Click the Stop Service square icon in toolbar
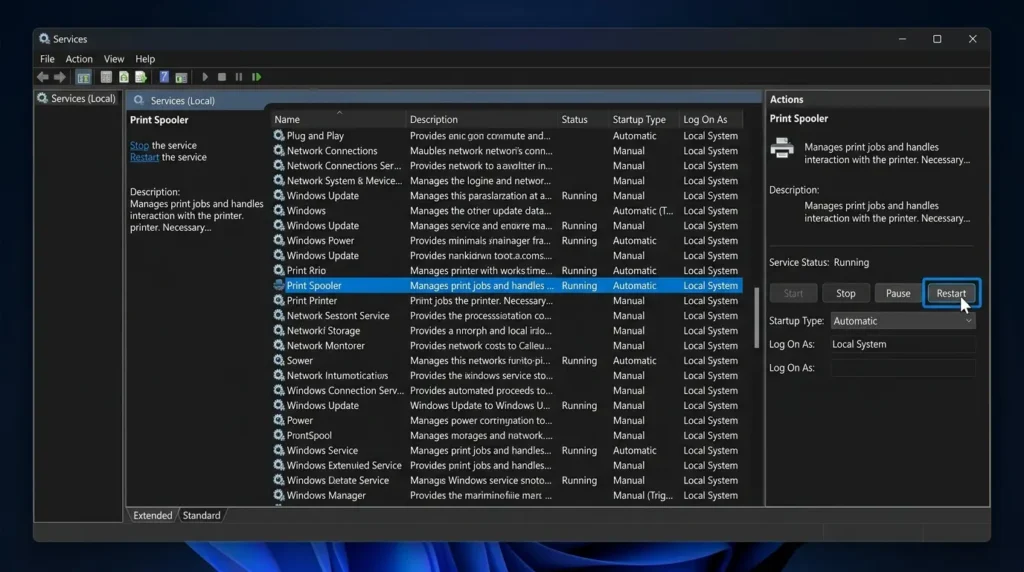This screenshot has height=572, width=1024. coord(222,77)
